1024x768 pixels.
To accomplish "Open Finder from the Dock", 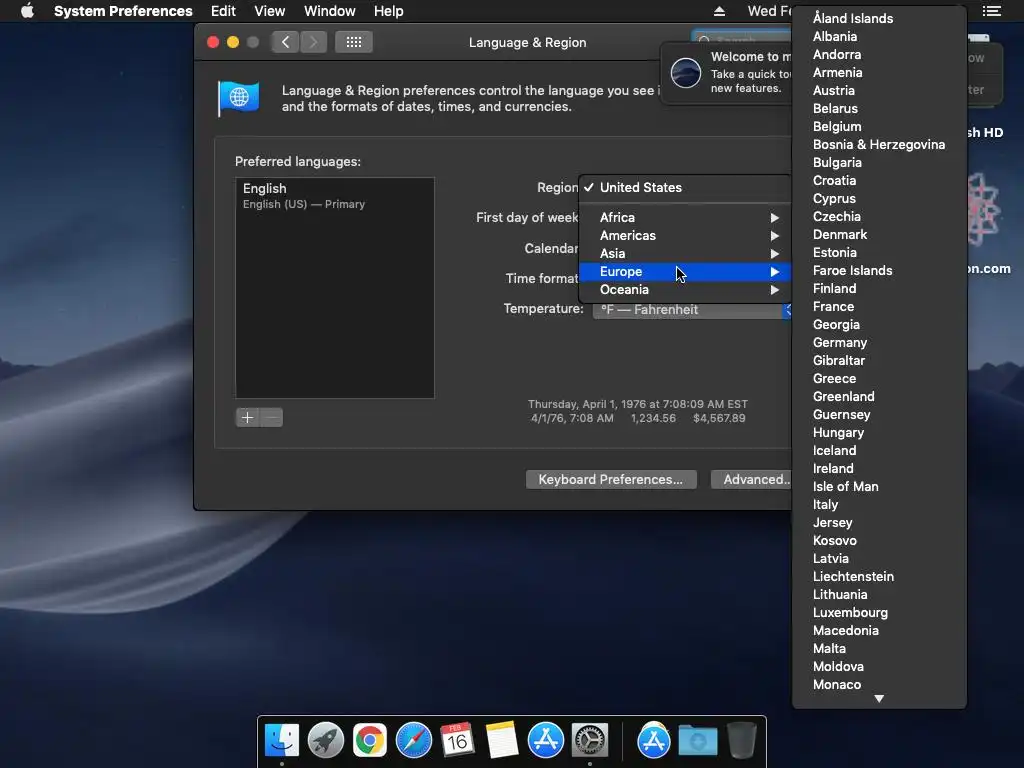I will click(x=281, y=740).
